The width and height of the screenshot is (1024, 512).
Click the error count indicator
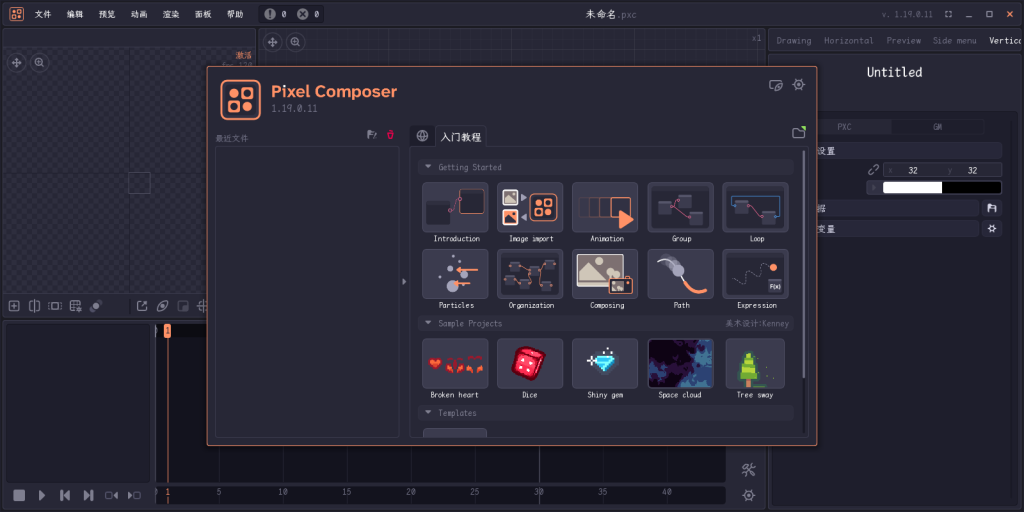[x=308, y=14]
